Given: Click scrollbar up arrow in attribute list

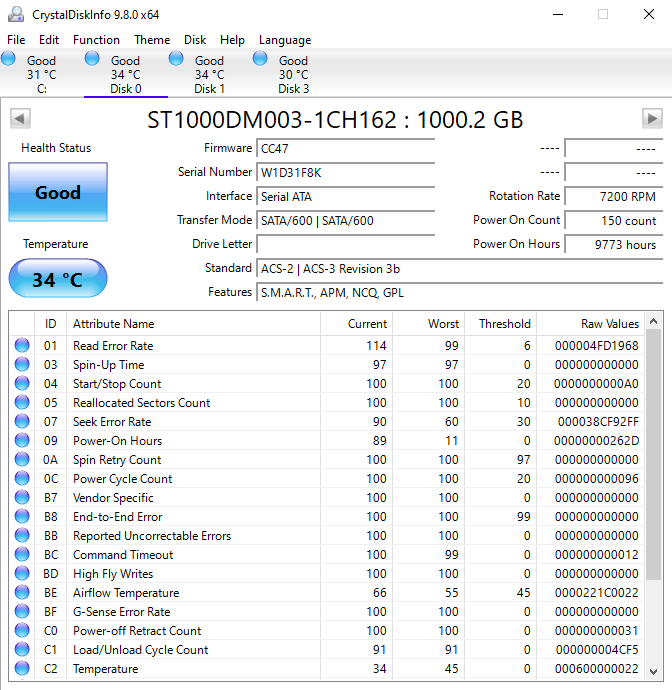Looking at the screenshot, I should pyautogui.click(x=654, y=321).
